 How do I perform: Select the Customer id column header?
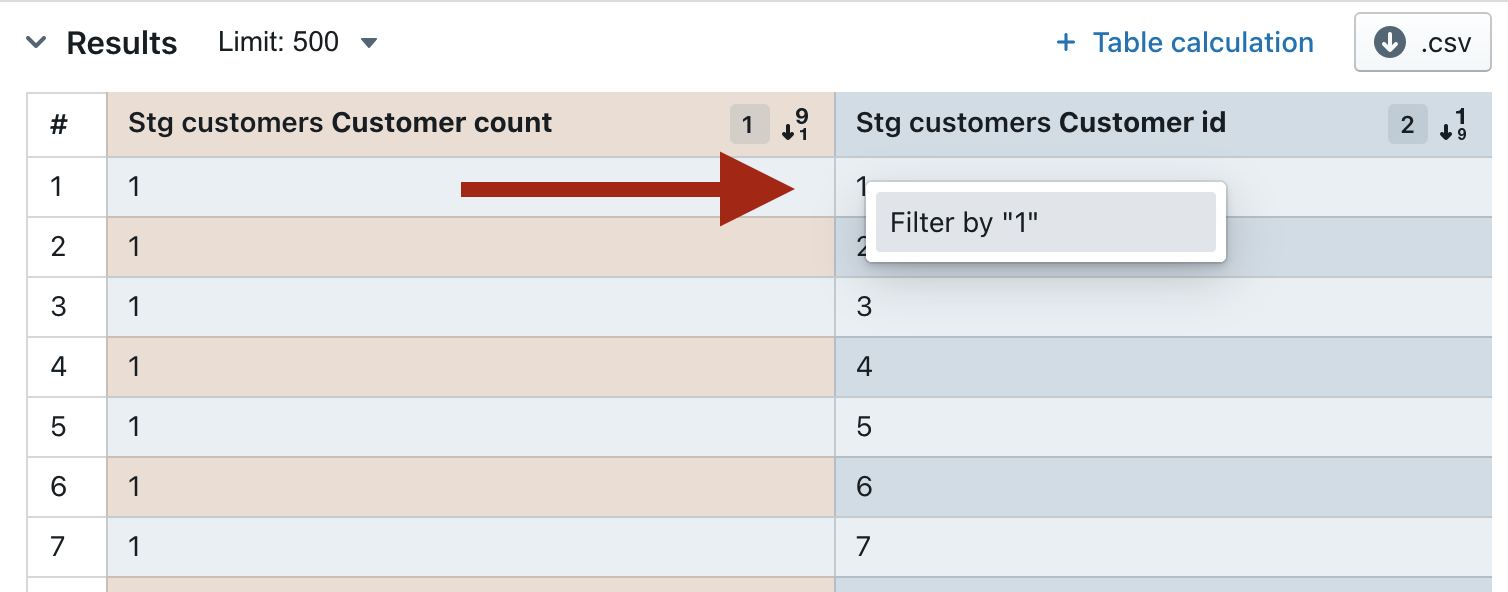tap(1041, 123)
